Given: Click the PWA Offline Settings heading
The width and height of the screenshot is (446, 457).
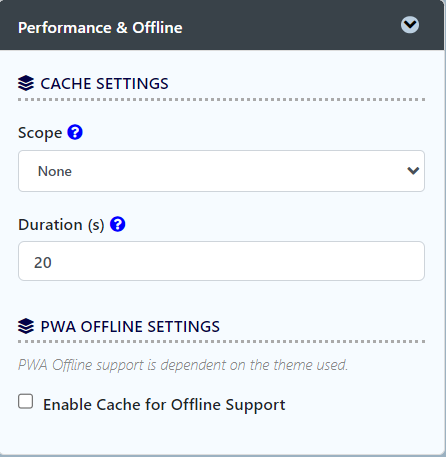Looking at the screenshot, I should 130,326.
